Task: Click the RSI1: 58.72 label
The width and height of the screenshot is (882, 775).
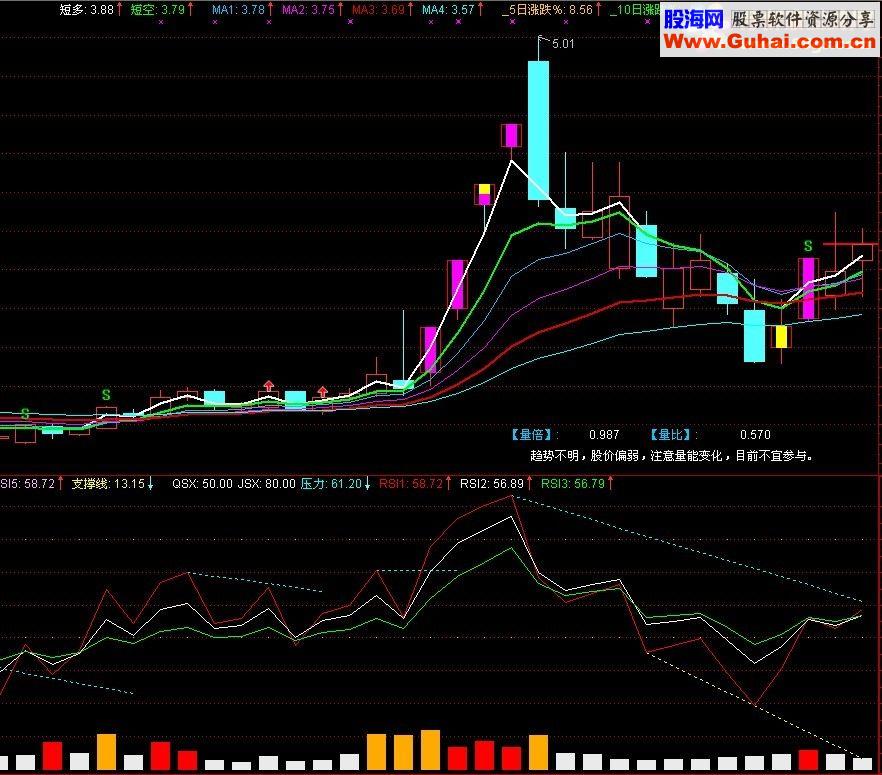Action: [411, 484]
